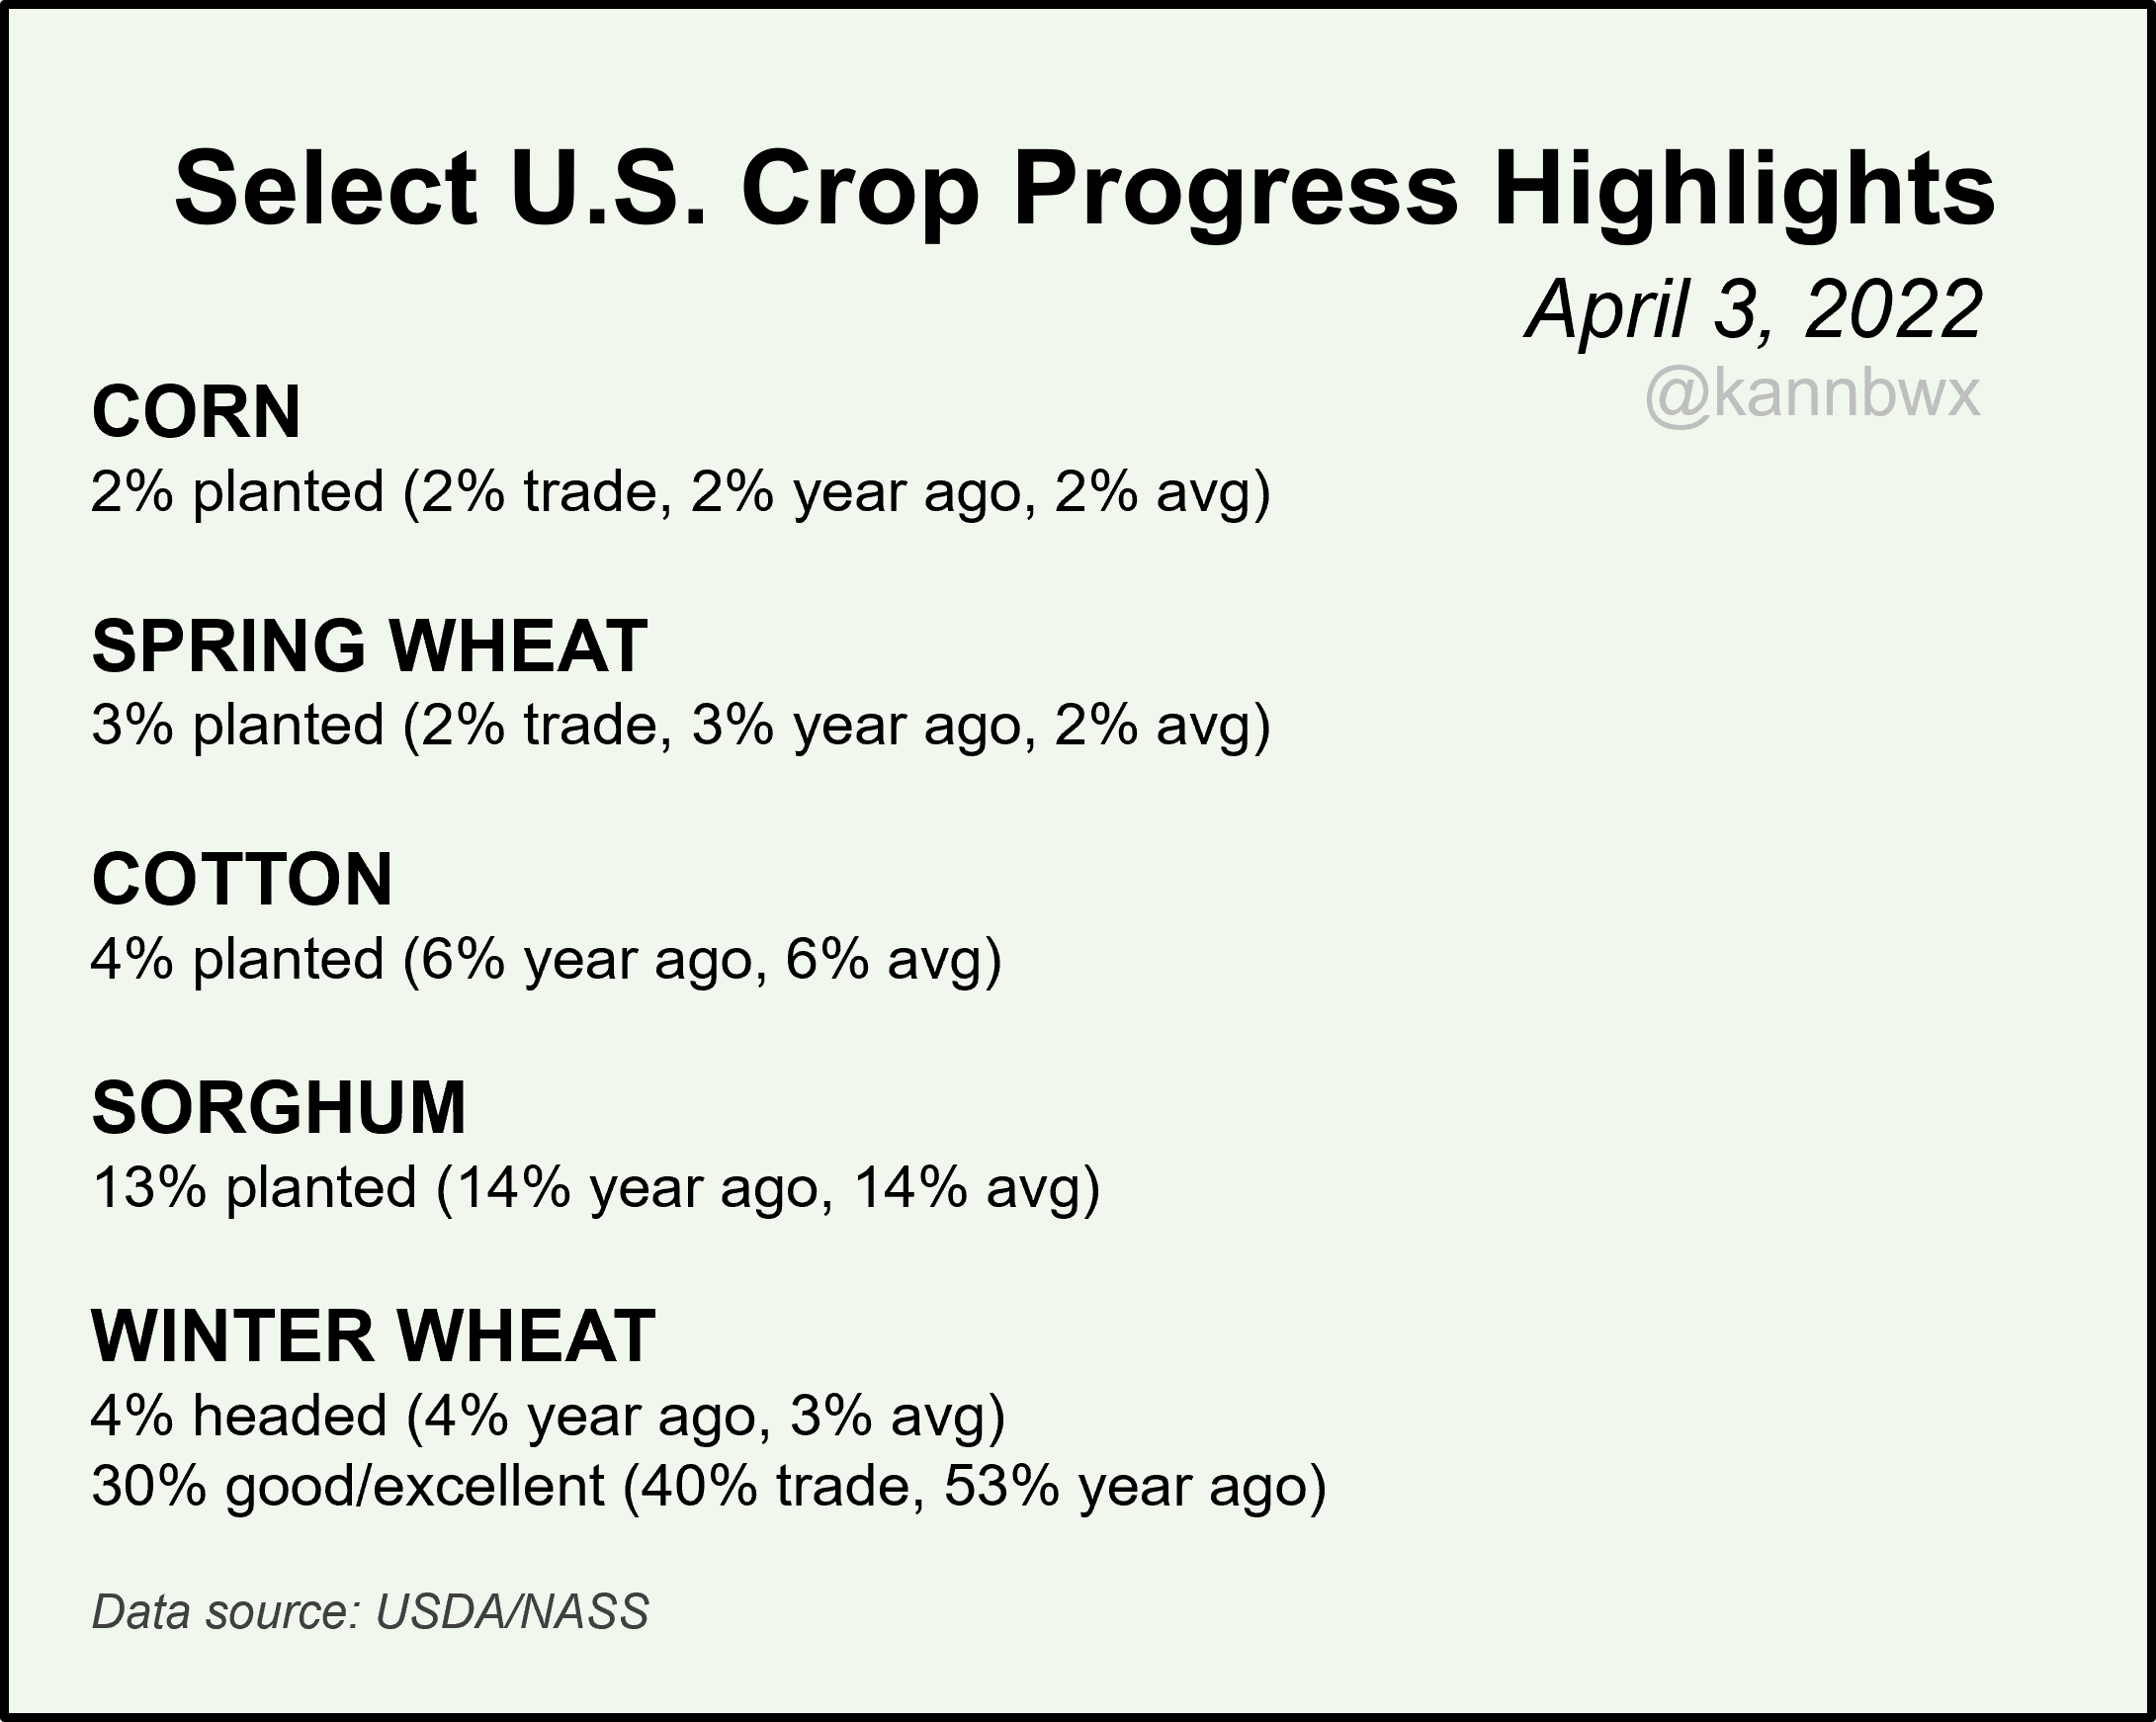Click "40% trade" in the winter wheat rating
Viewport: 2156px width, 1722px height.
pyautogui.click(x=770, y=1486)
